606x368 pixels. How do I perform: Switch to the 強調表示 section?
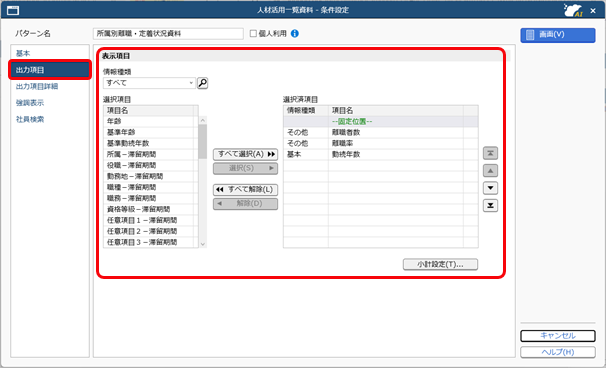coord(30,103)
